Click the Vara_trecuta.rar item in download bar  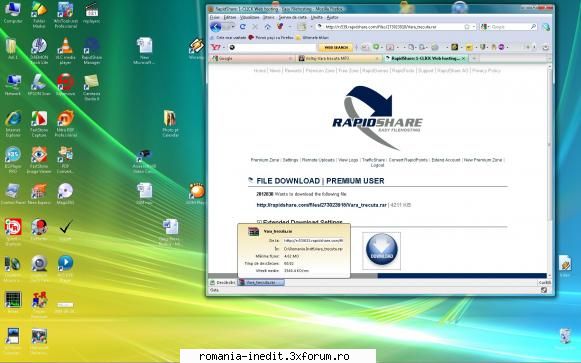click(261, 282)
